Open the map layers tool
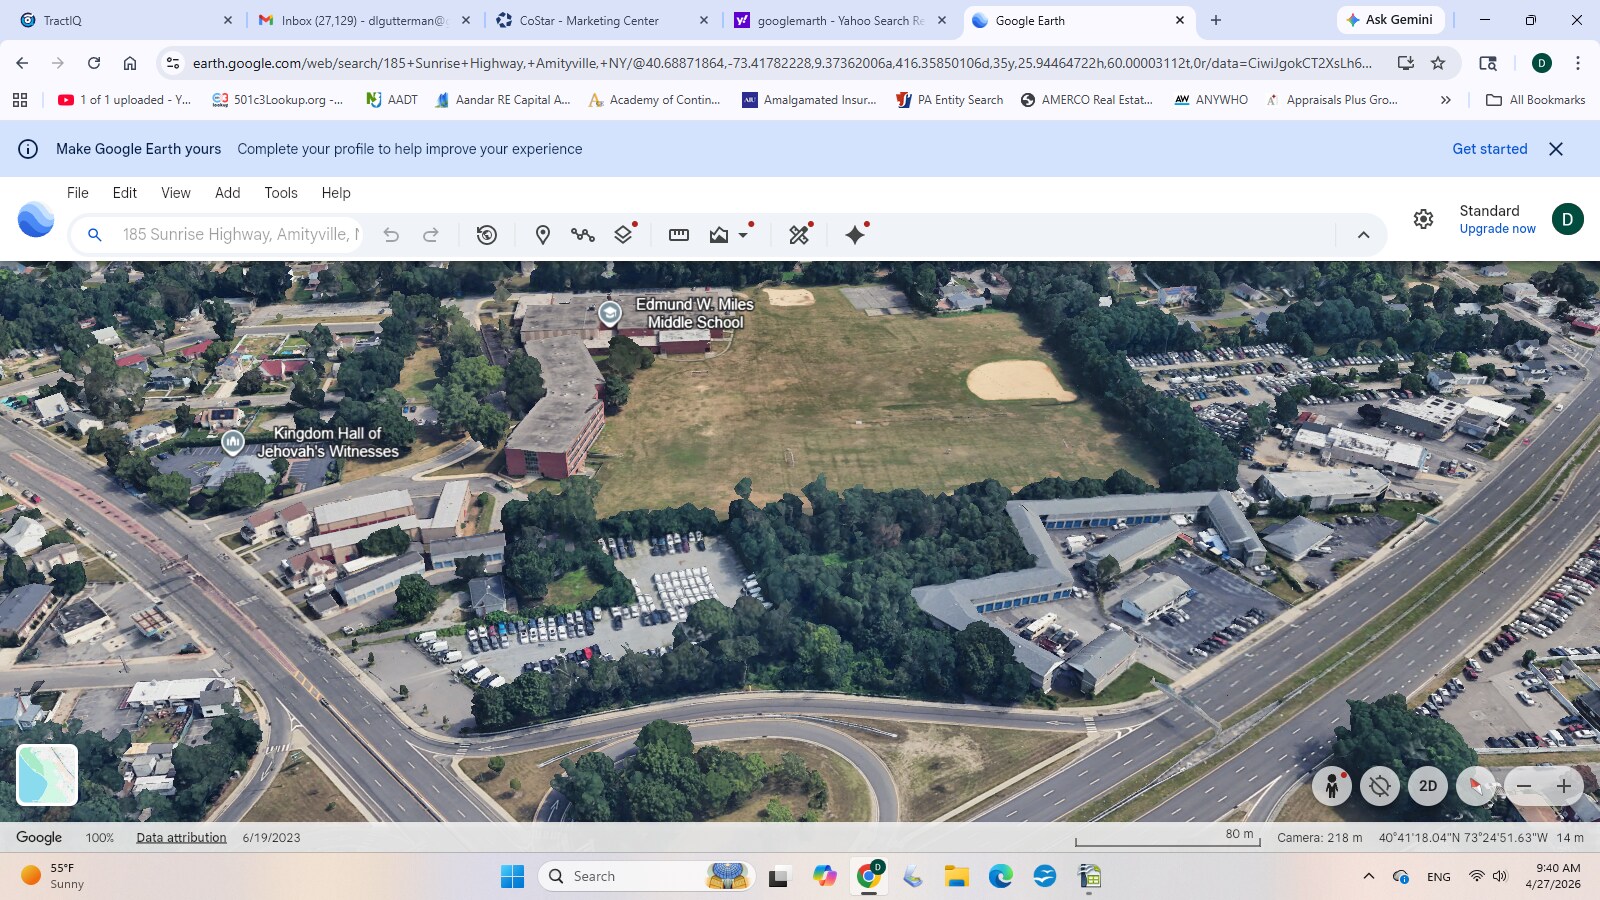Screen dimensions: 1600x900 point(623,235)
